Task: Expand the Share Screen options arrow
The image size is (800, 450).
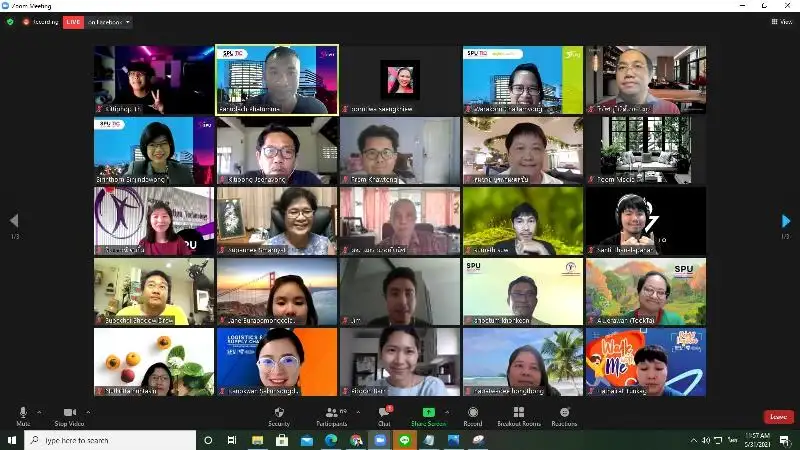Action: [x=445, y=411]
